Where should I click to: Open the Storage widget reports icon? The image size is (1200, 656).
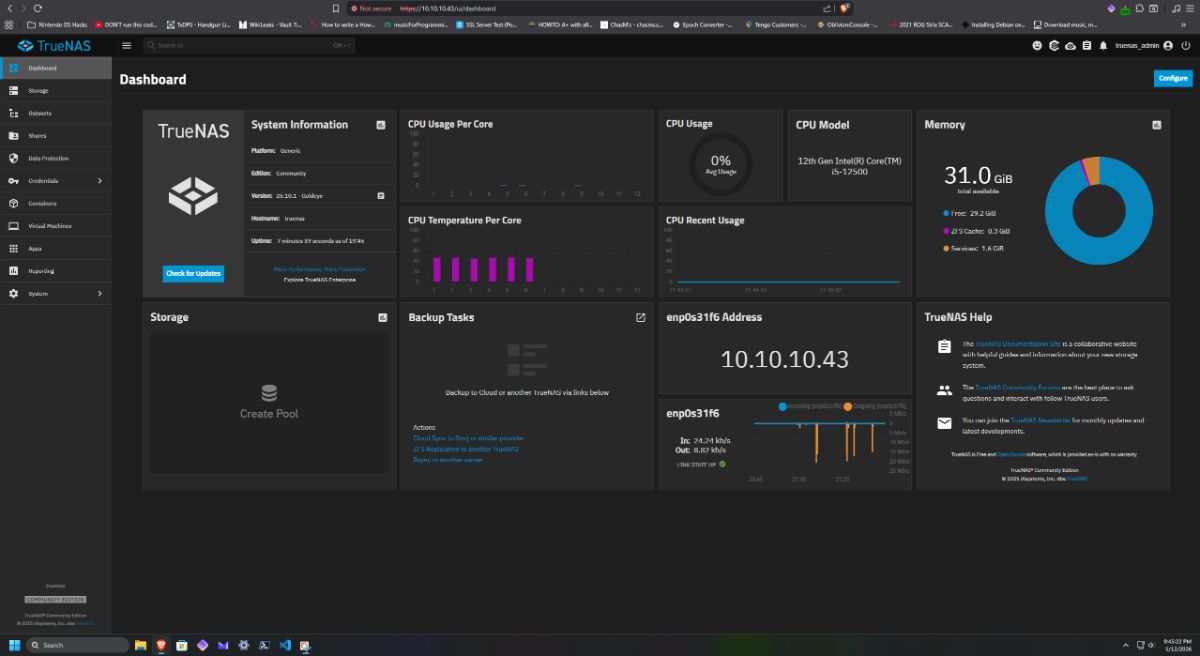382,317
